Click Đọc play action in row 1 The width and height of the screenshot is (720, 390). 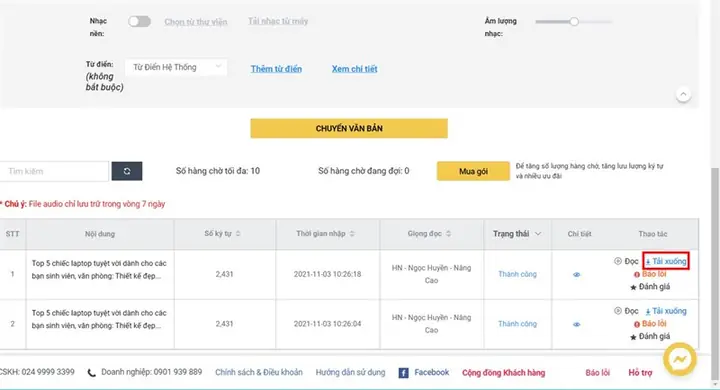point(626,261)
